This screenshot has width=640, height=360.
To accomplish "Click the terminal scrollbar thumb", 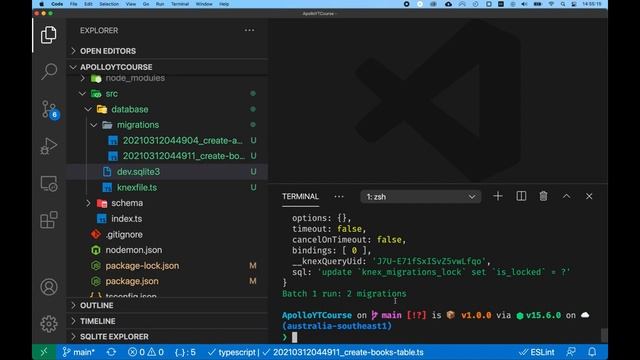I will pos(604,336).
